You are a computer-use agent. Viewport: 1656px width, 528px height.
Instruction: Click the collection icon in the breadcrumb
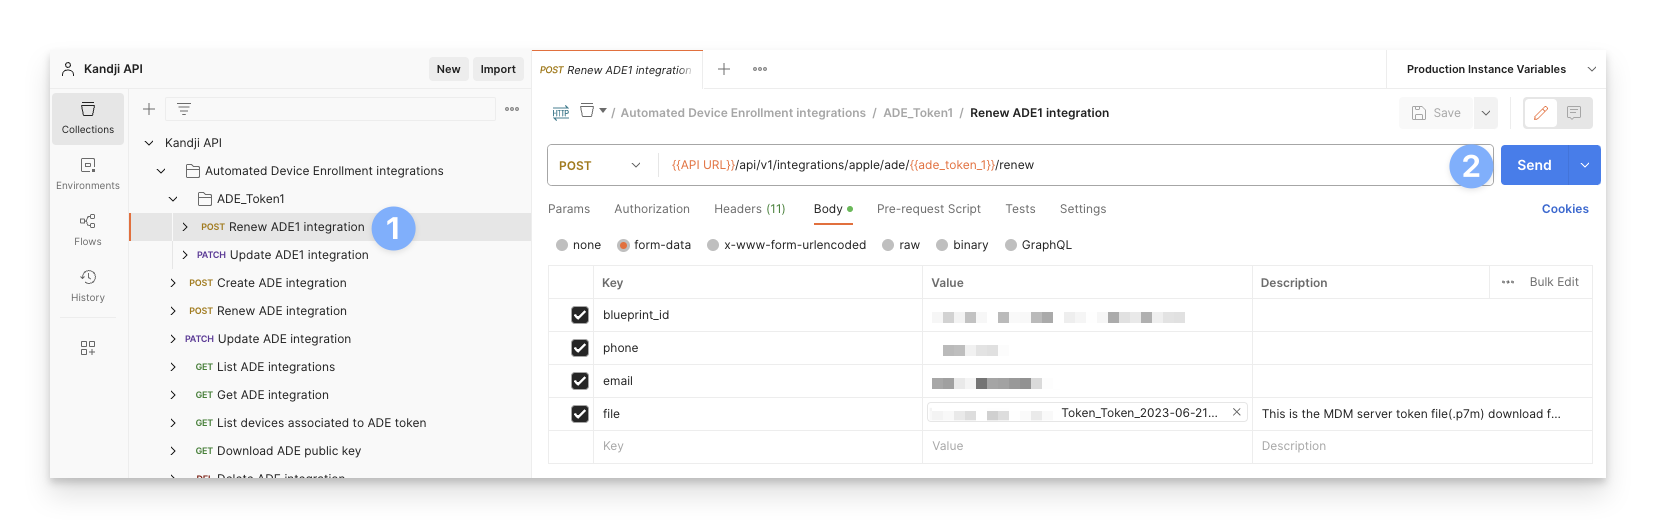(587, 111)
